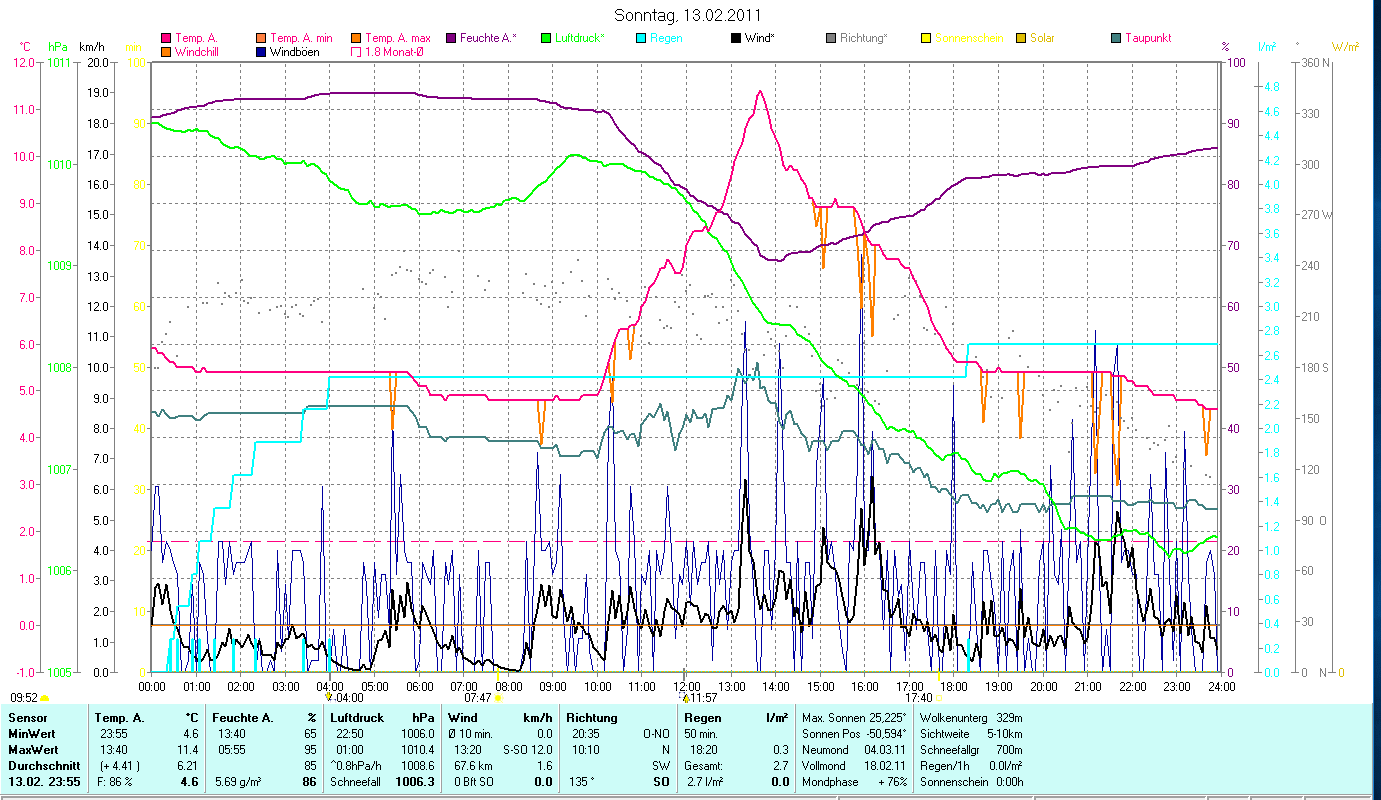Click the 5.69 g/m² value

click(x=240, y=781)
